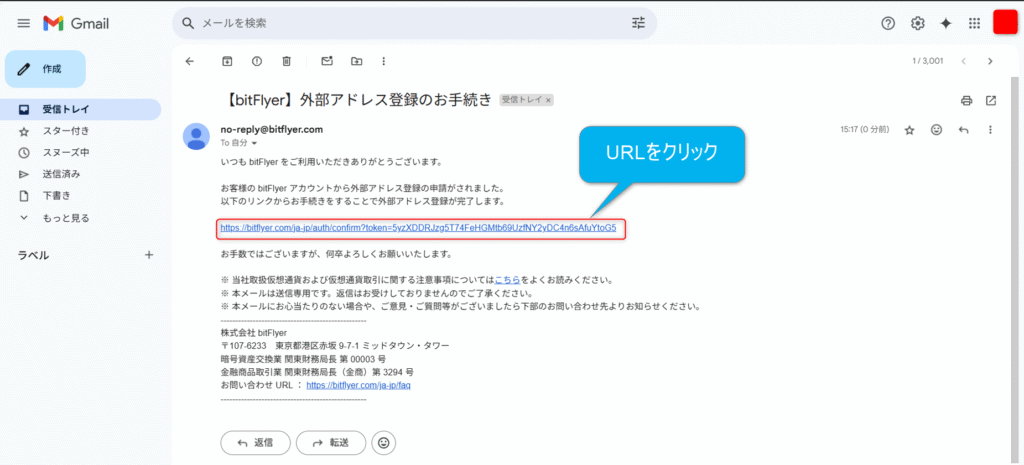
Task: Open emoji reaction button beside 転送
Action: coord(383,443)
